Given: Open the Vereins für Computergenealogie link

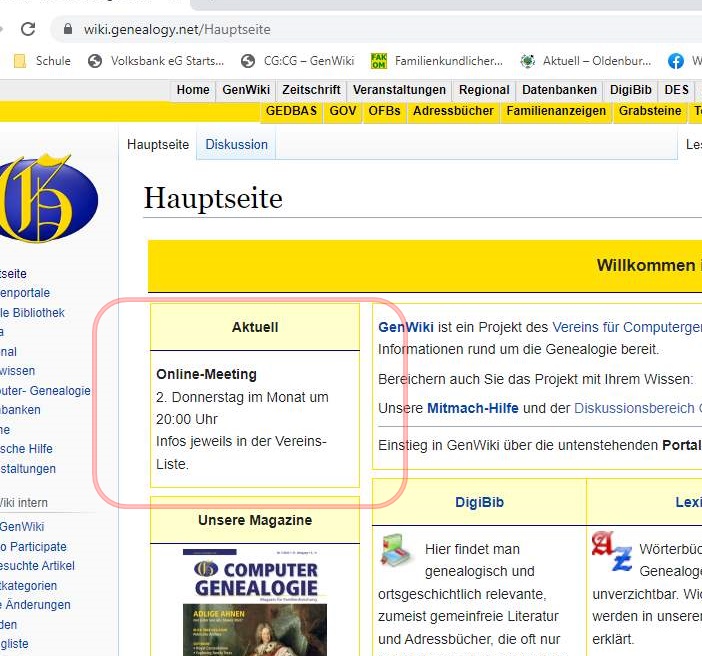Looking at the screenshot, I should tap(627, 327).
